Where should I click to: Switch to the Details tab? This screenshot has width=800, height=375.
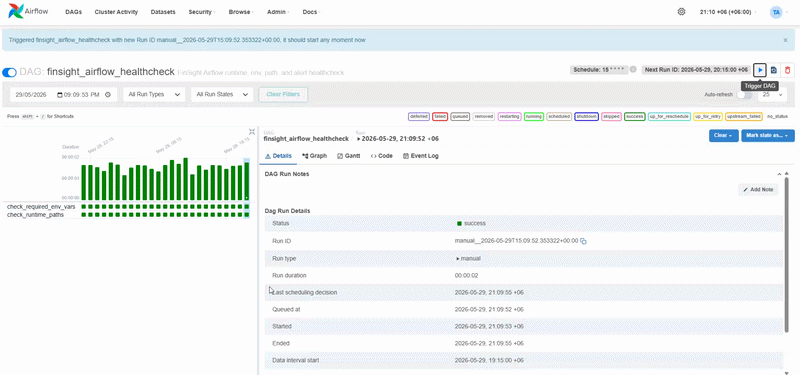(x=278, y=156)
